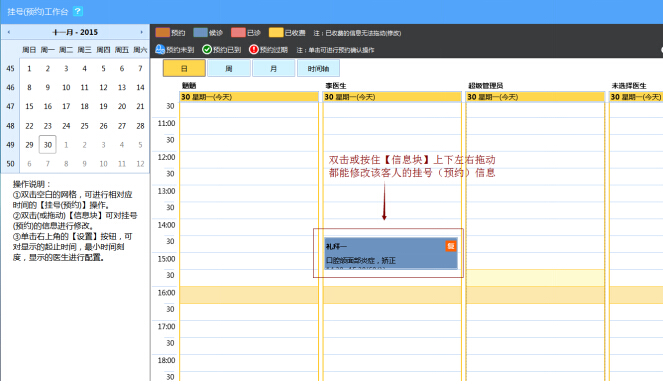
Task: Click the 已诊 red color swatch
Action: tap(238, 33)
